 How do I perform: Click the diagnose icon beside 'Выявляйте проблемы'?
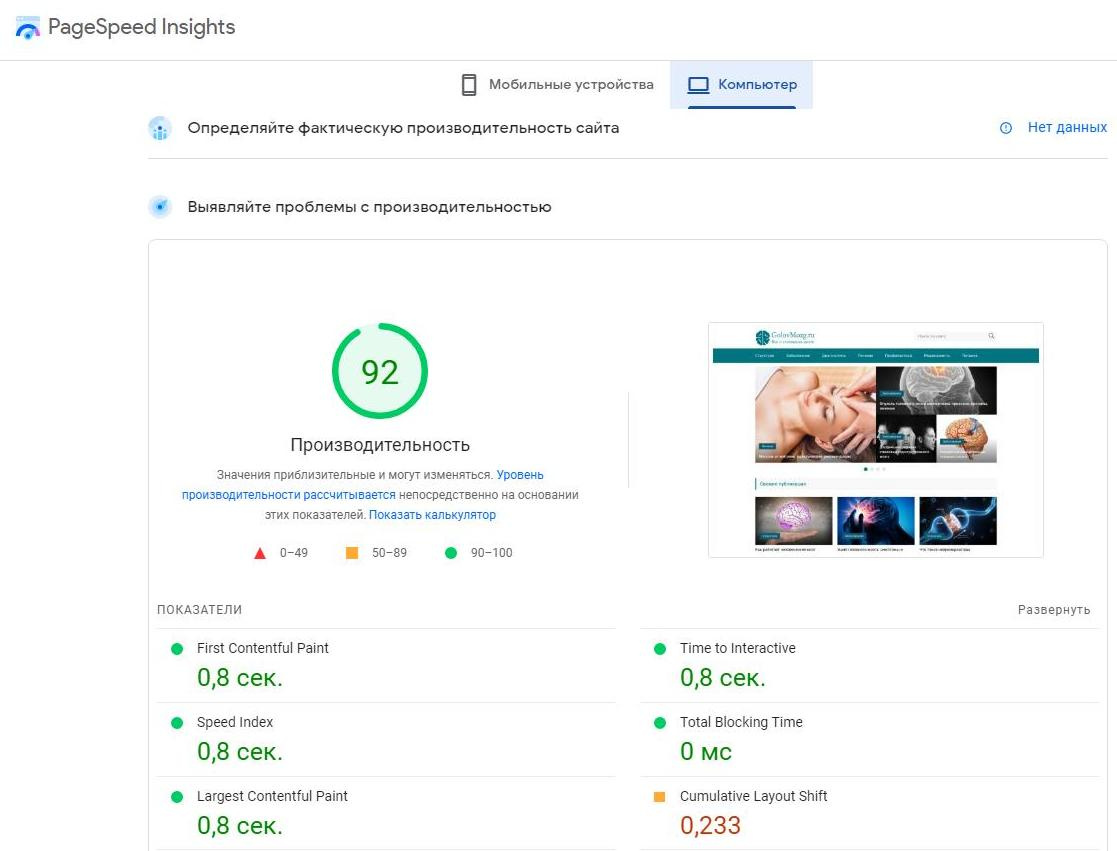(160, 207)
